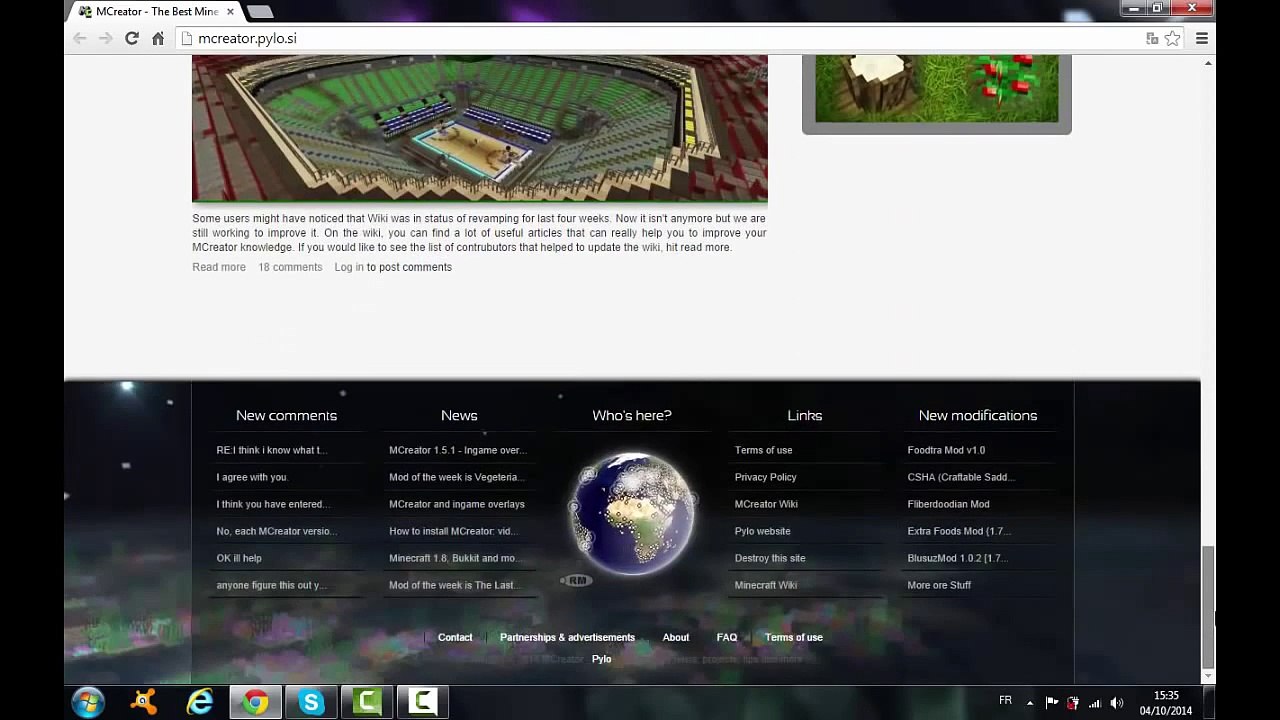Open the 18 comments link

(290, 267)
